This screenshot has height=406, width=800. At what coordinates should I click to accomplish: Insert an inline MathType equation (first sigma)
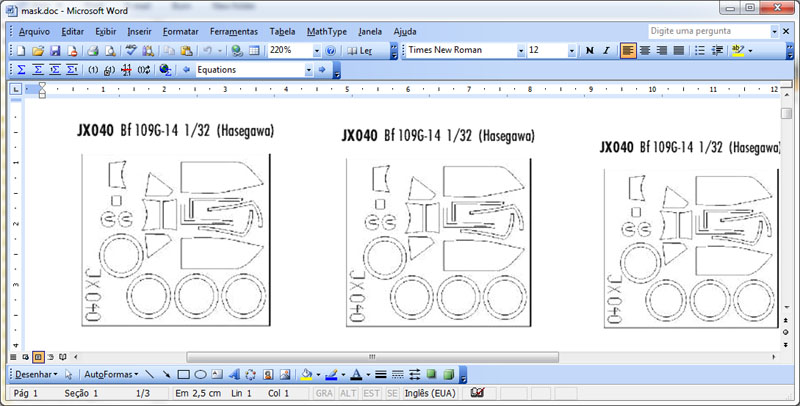tap(21, 70)
